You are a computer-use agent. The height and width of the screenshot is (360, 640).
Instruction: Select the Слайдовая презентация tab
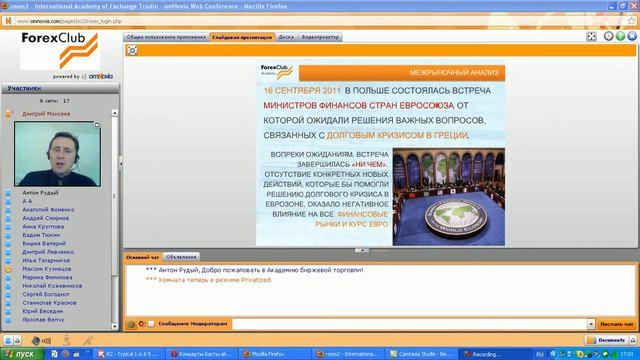coord(242,37)
